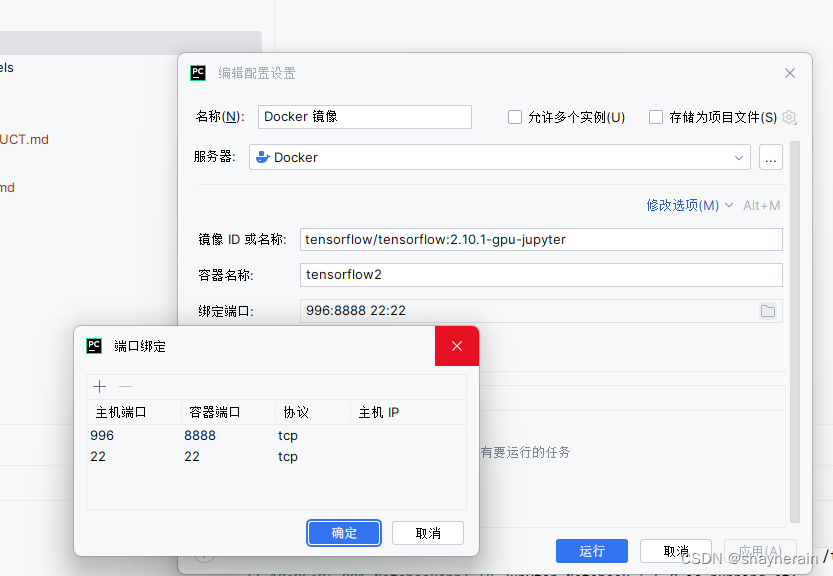This screenshot has height=576, width=833.
Task: Start the container with the 运行 button
Action: tap(591, 551)
